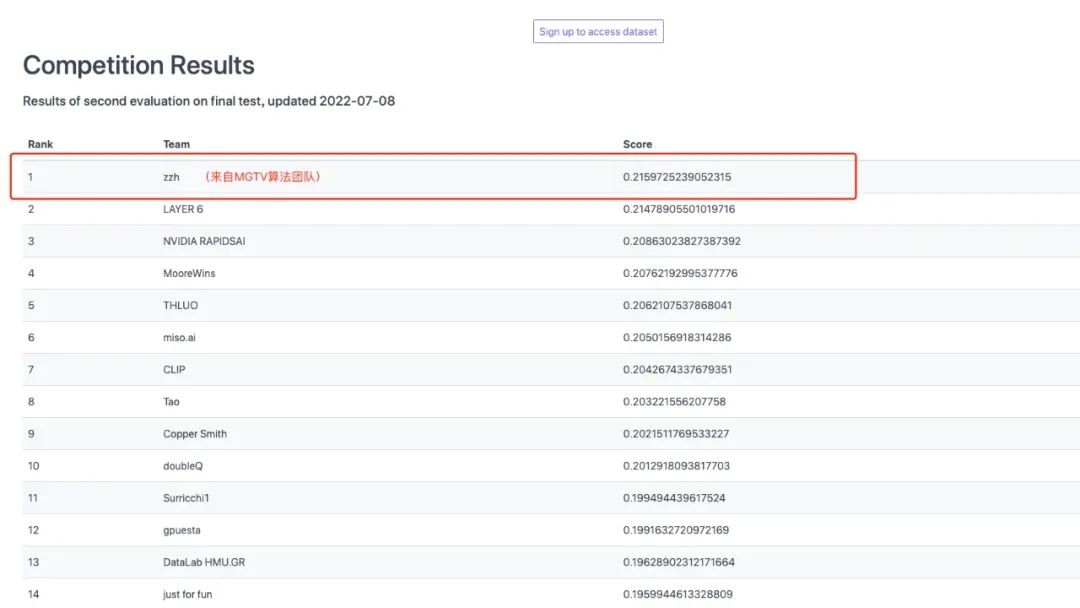The height and width of the screenshot is (608, 1080).
Task: Select the Score column header
Action: [x=637, y=145]
